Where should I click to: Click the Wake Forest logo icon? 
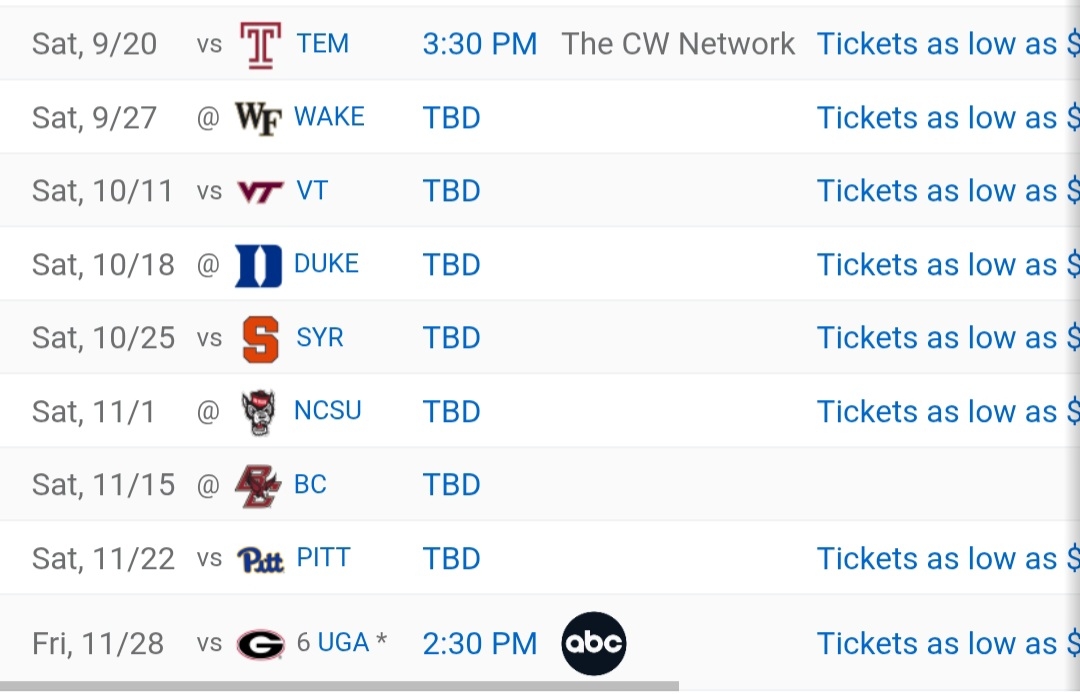[257, 118]
